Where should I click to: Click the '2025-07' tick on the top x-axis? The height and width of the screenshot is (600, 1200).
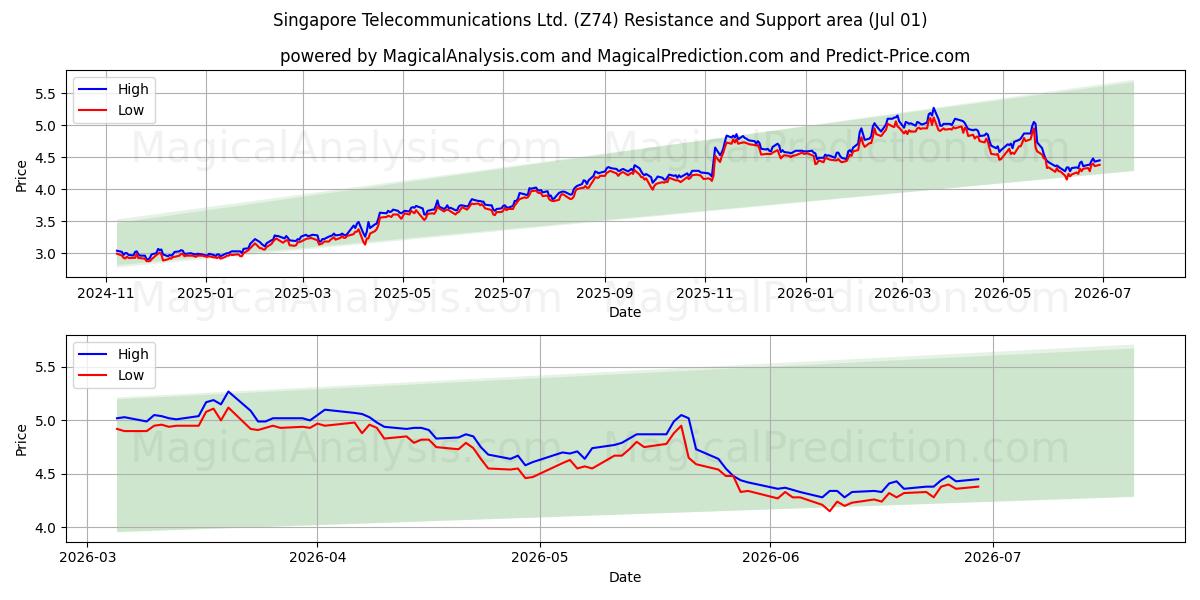coord(503,294)
